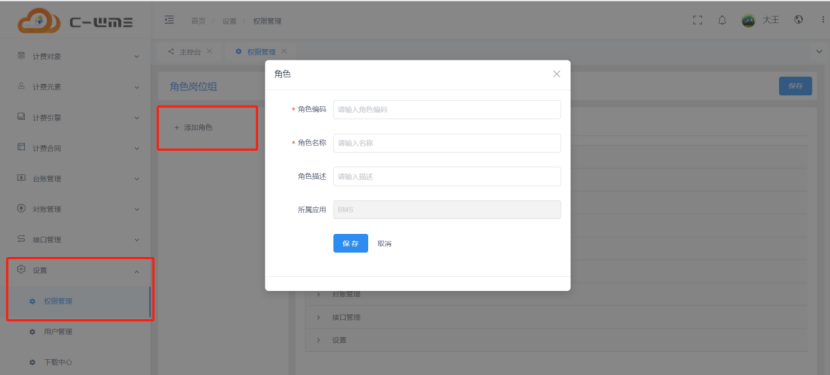830x375 pixels.
Task: Collapse 设置 menu with its chevron
Action: point(137,271)
